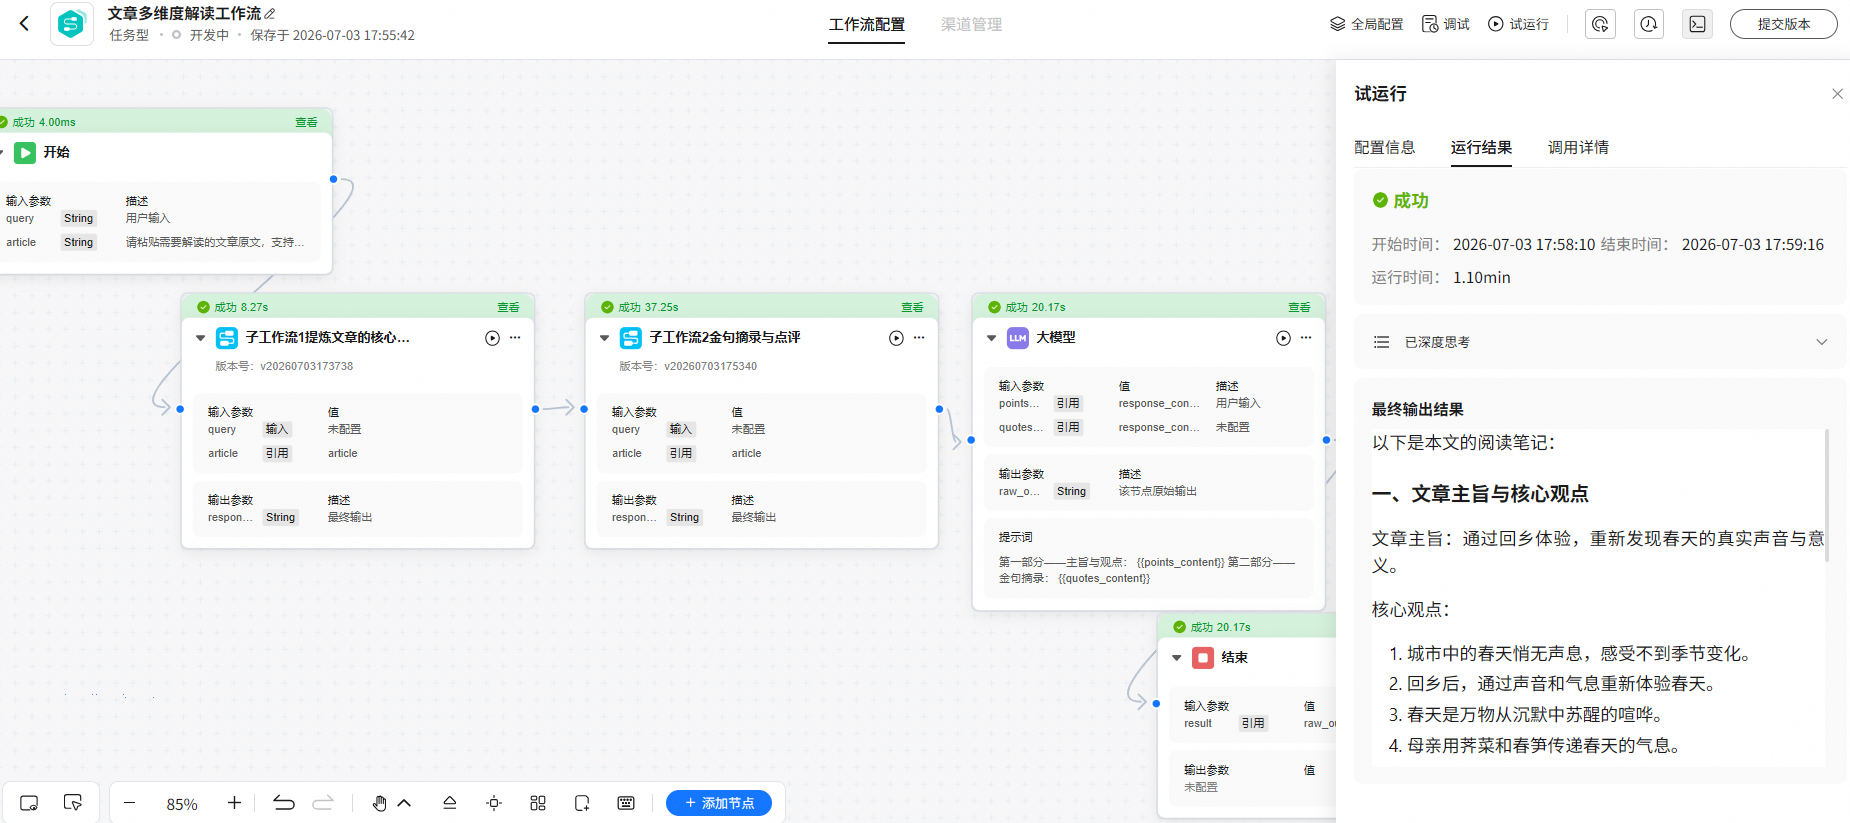
Task: View run details of 子工作流1 node
Action: pos(508,307)
